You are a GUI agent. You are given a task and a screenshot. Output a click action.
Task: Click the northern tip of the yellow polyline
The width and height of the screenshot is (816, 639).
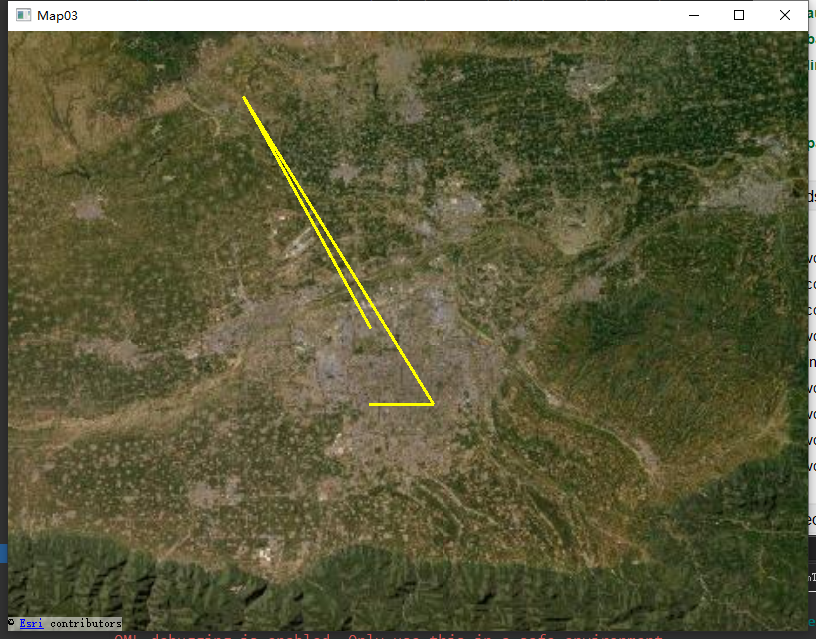click(245, 97)
